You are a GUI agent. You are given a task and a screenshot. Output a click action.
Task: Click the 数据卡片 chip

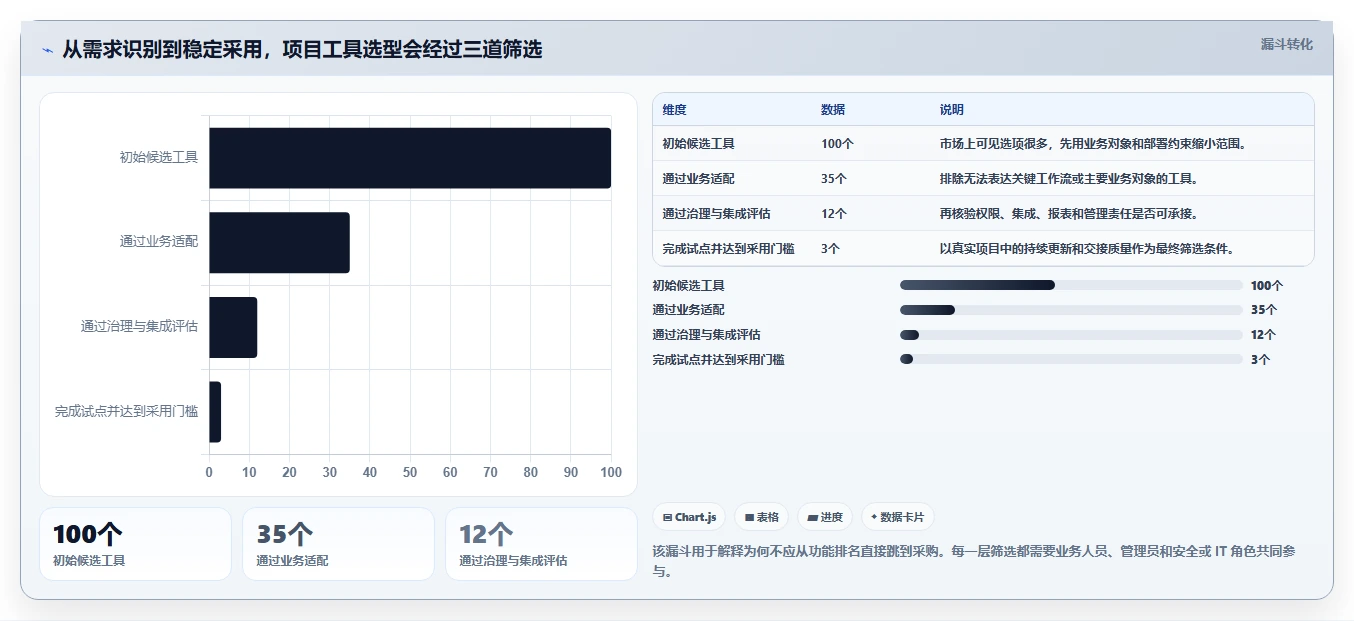point(898,517)
